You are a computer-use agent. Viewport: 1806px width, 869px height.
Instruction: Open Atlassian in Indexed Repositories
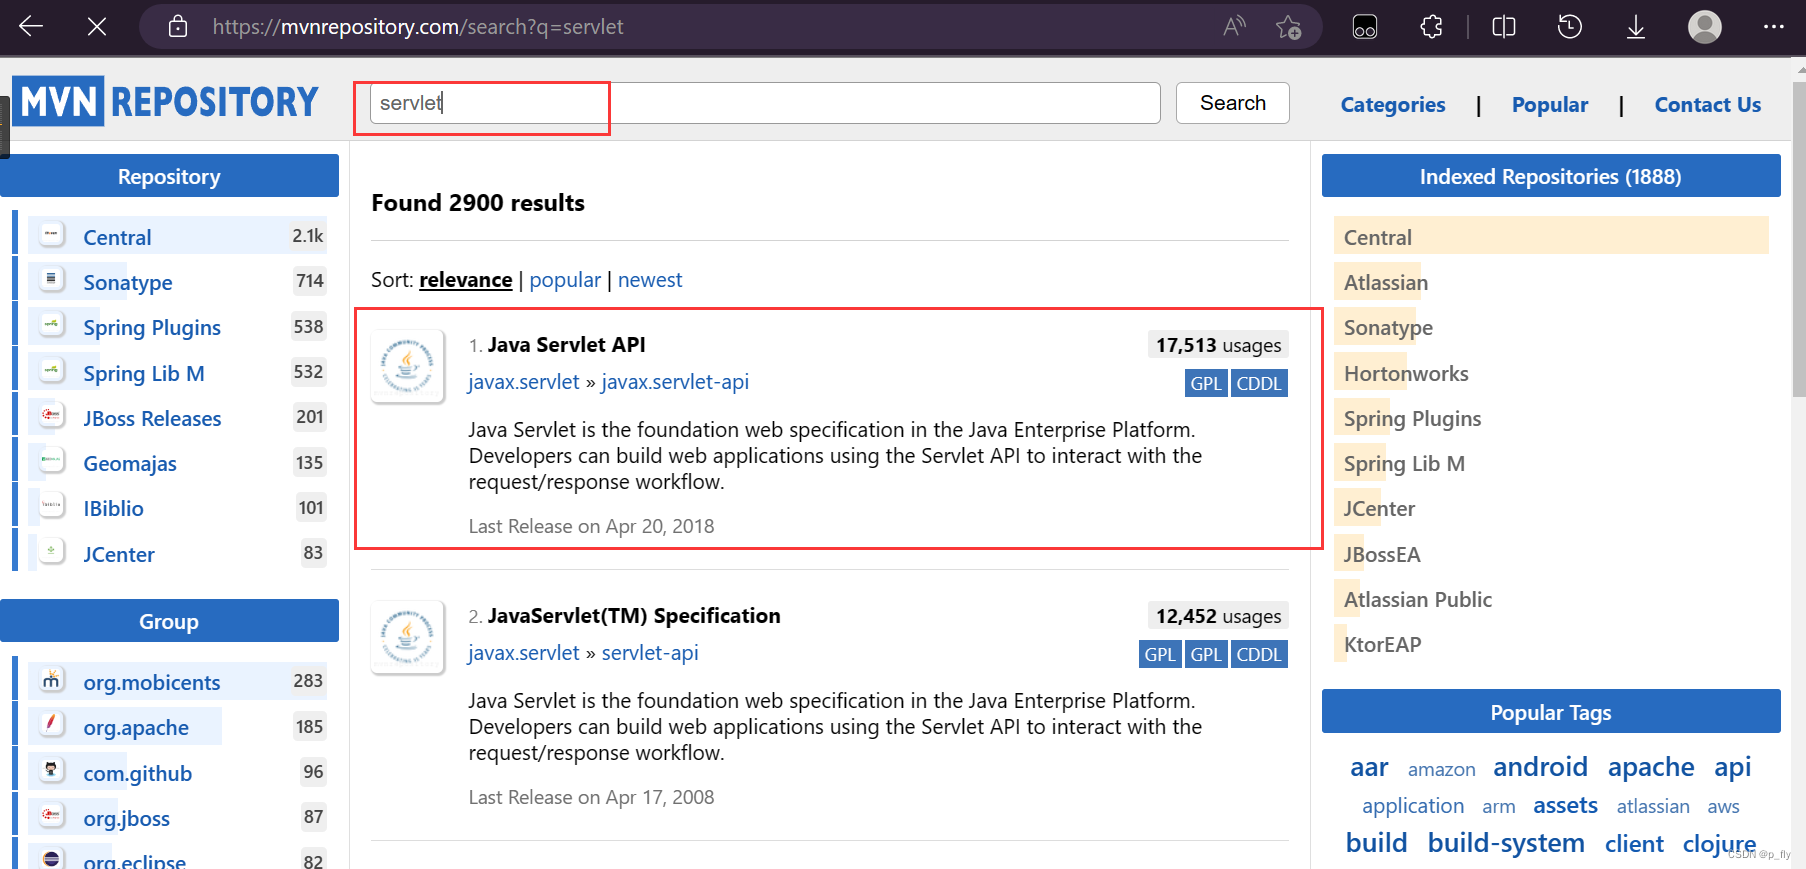pyautogui.click(x=1386, y=283)
